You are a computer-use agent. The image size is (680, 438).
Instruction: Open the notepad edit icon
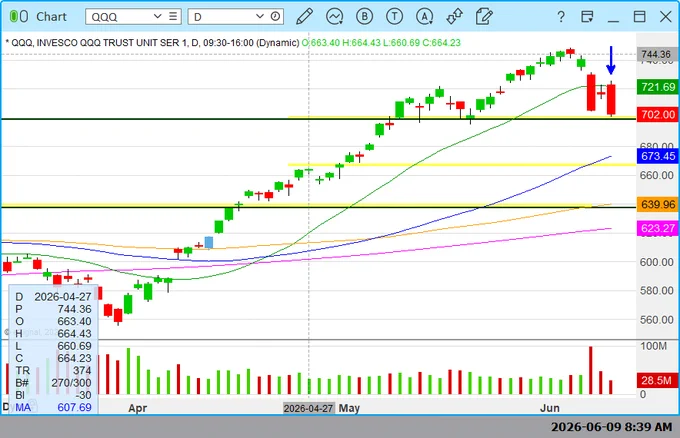coord(484,16)
